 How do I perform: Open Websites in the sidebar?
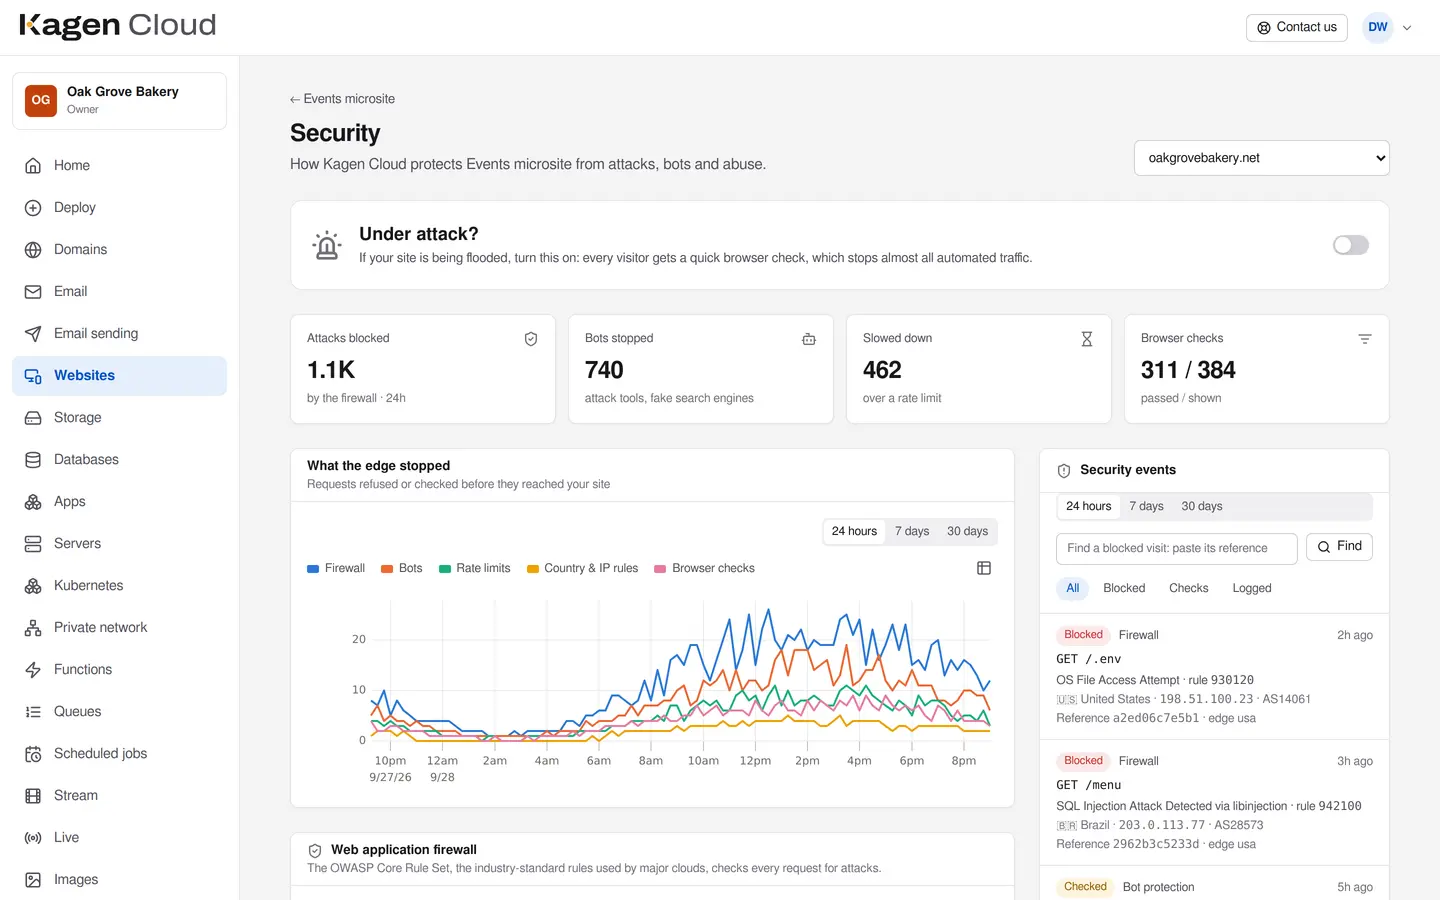pyautogui.click(x=120, y=376)
